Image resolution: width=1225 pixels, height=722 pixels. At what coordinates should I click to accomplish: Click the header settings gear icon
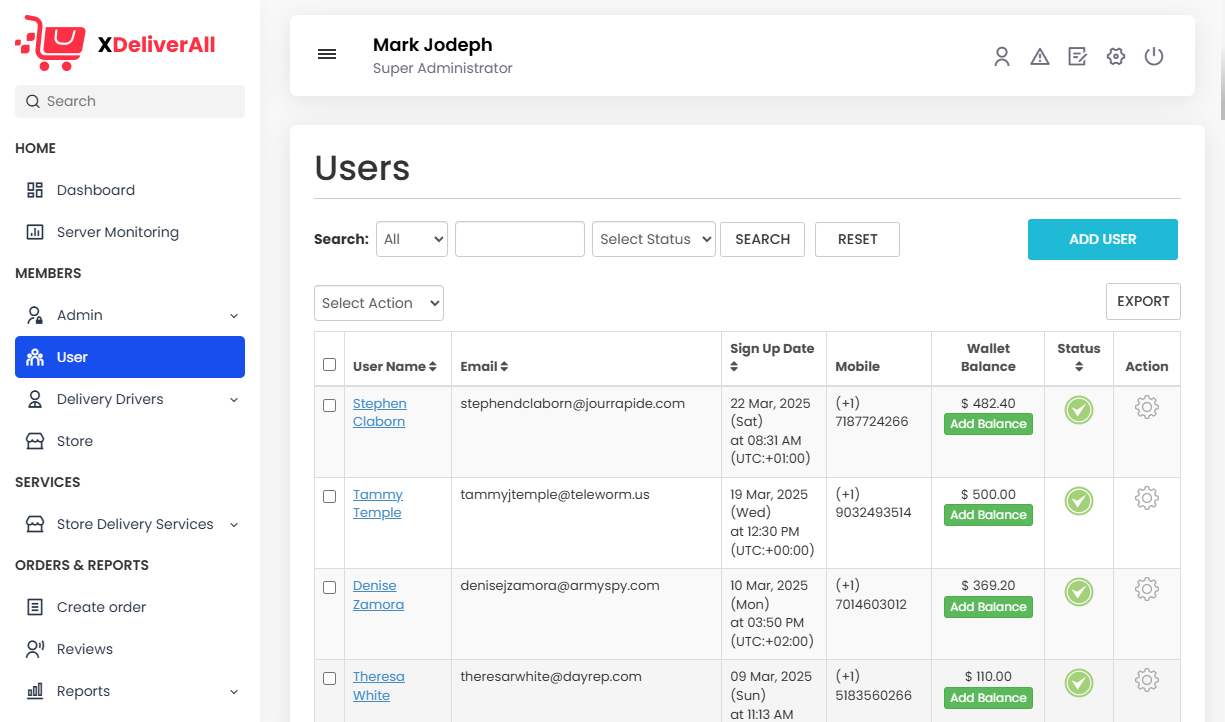1116,57
